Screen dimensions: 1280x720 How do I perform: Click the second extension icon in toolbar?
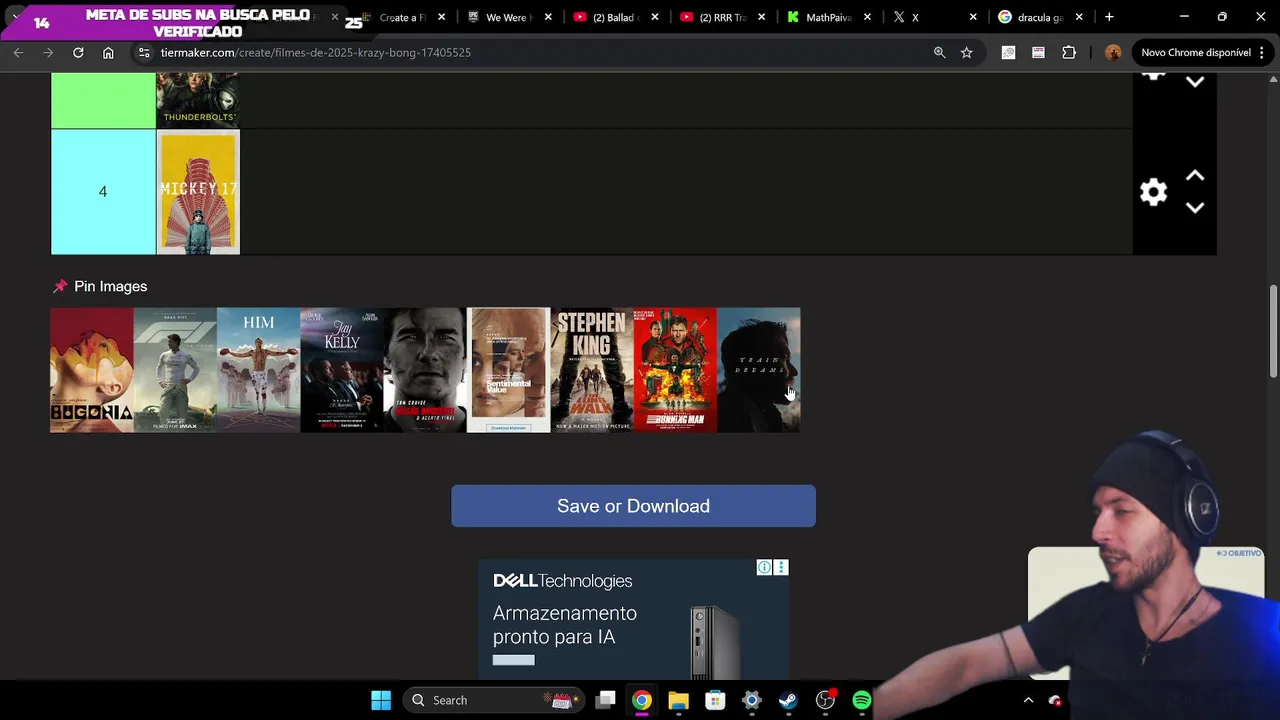[x=1038, y=53]
